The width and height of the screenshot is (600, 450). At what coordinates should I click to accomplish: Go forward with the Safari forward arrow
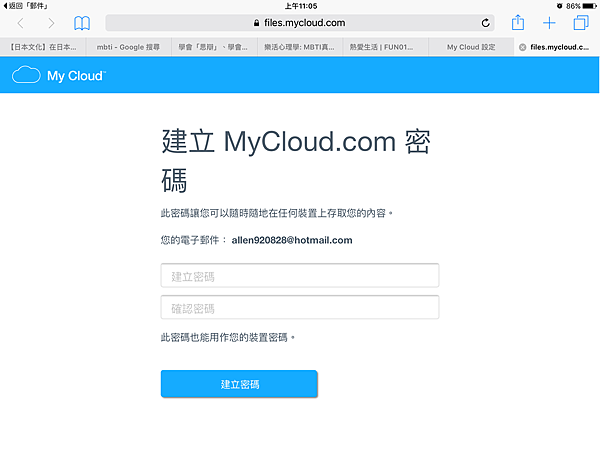click(x=51, y=23)
